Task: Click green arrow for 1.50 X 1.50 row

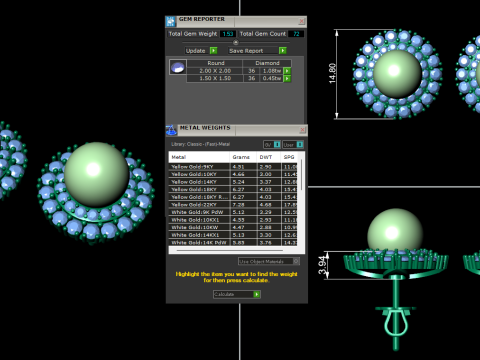Action: (287, 78)
